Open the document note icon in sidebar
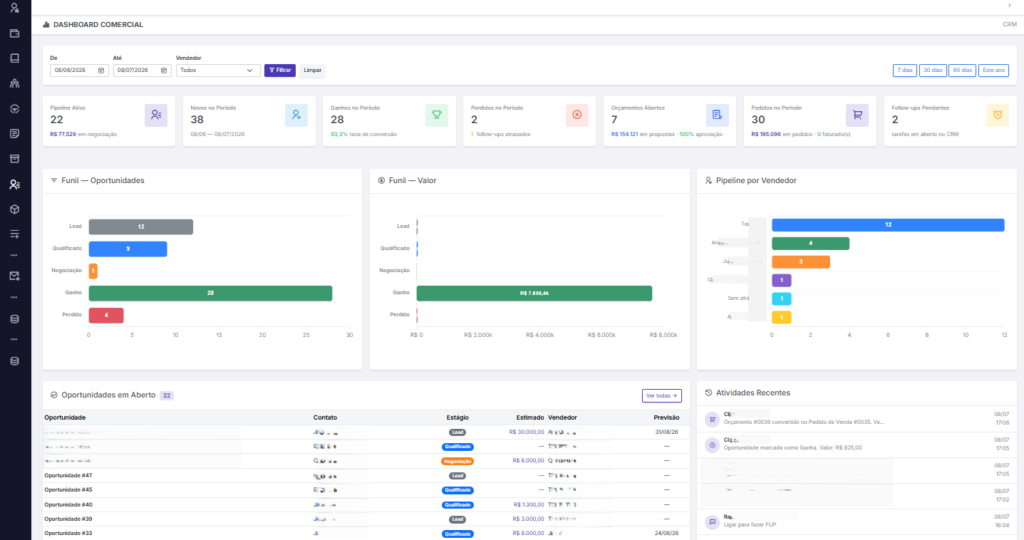The image size is (1024, 540). [x=14, y=134]
